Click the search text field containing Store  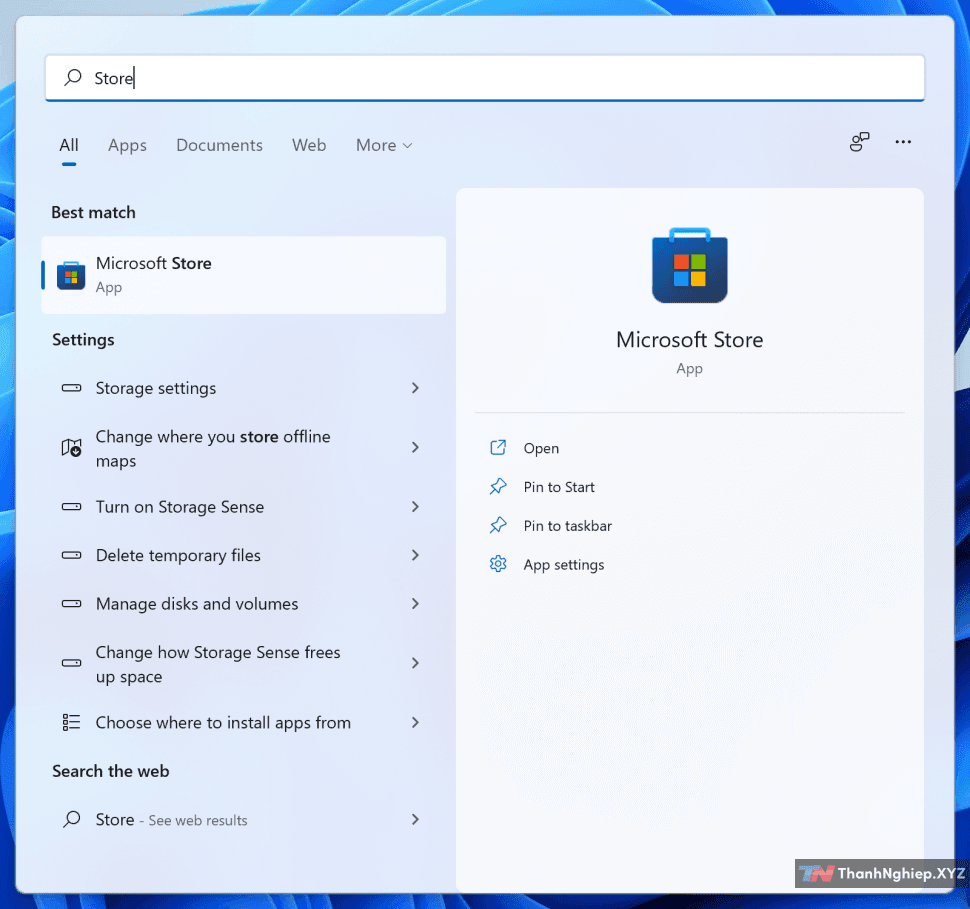[484, 78]
